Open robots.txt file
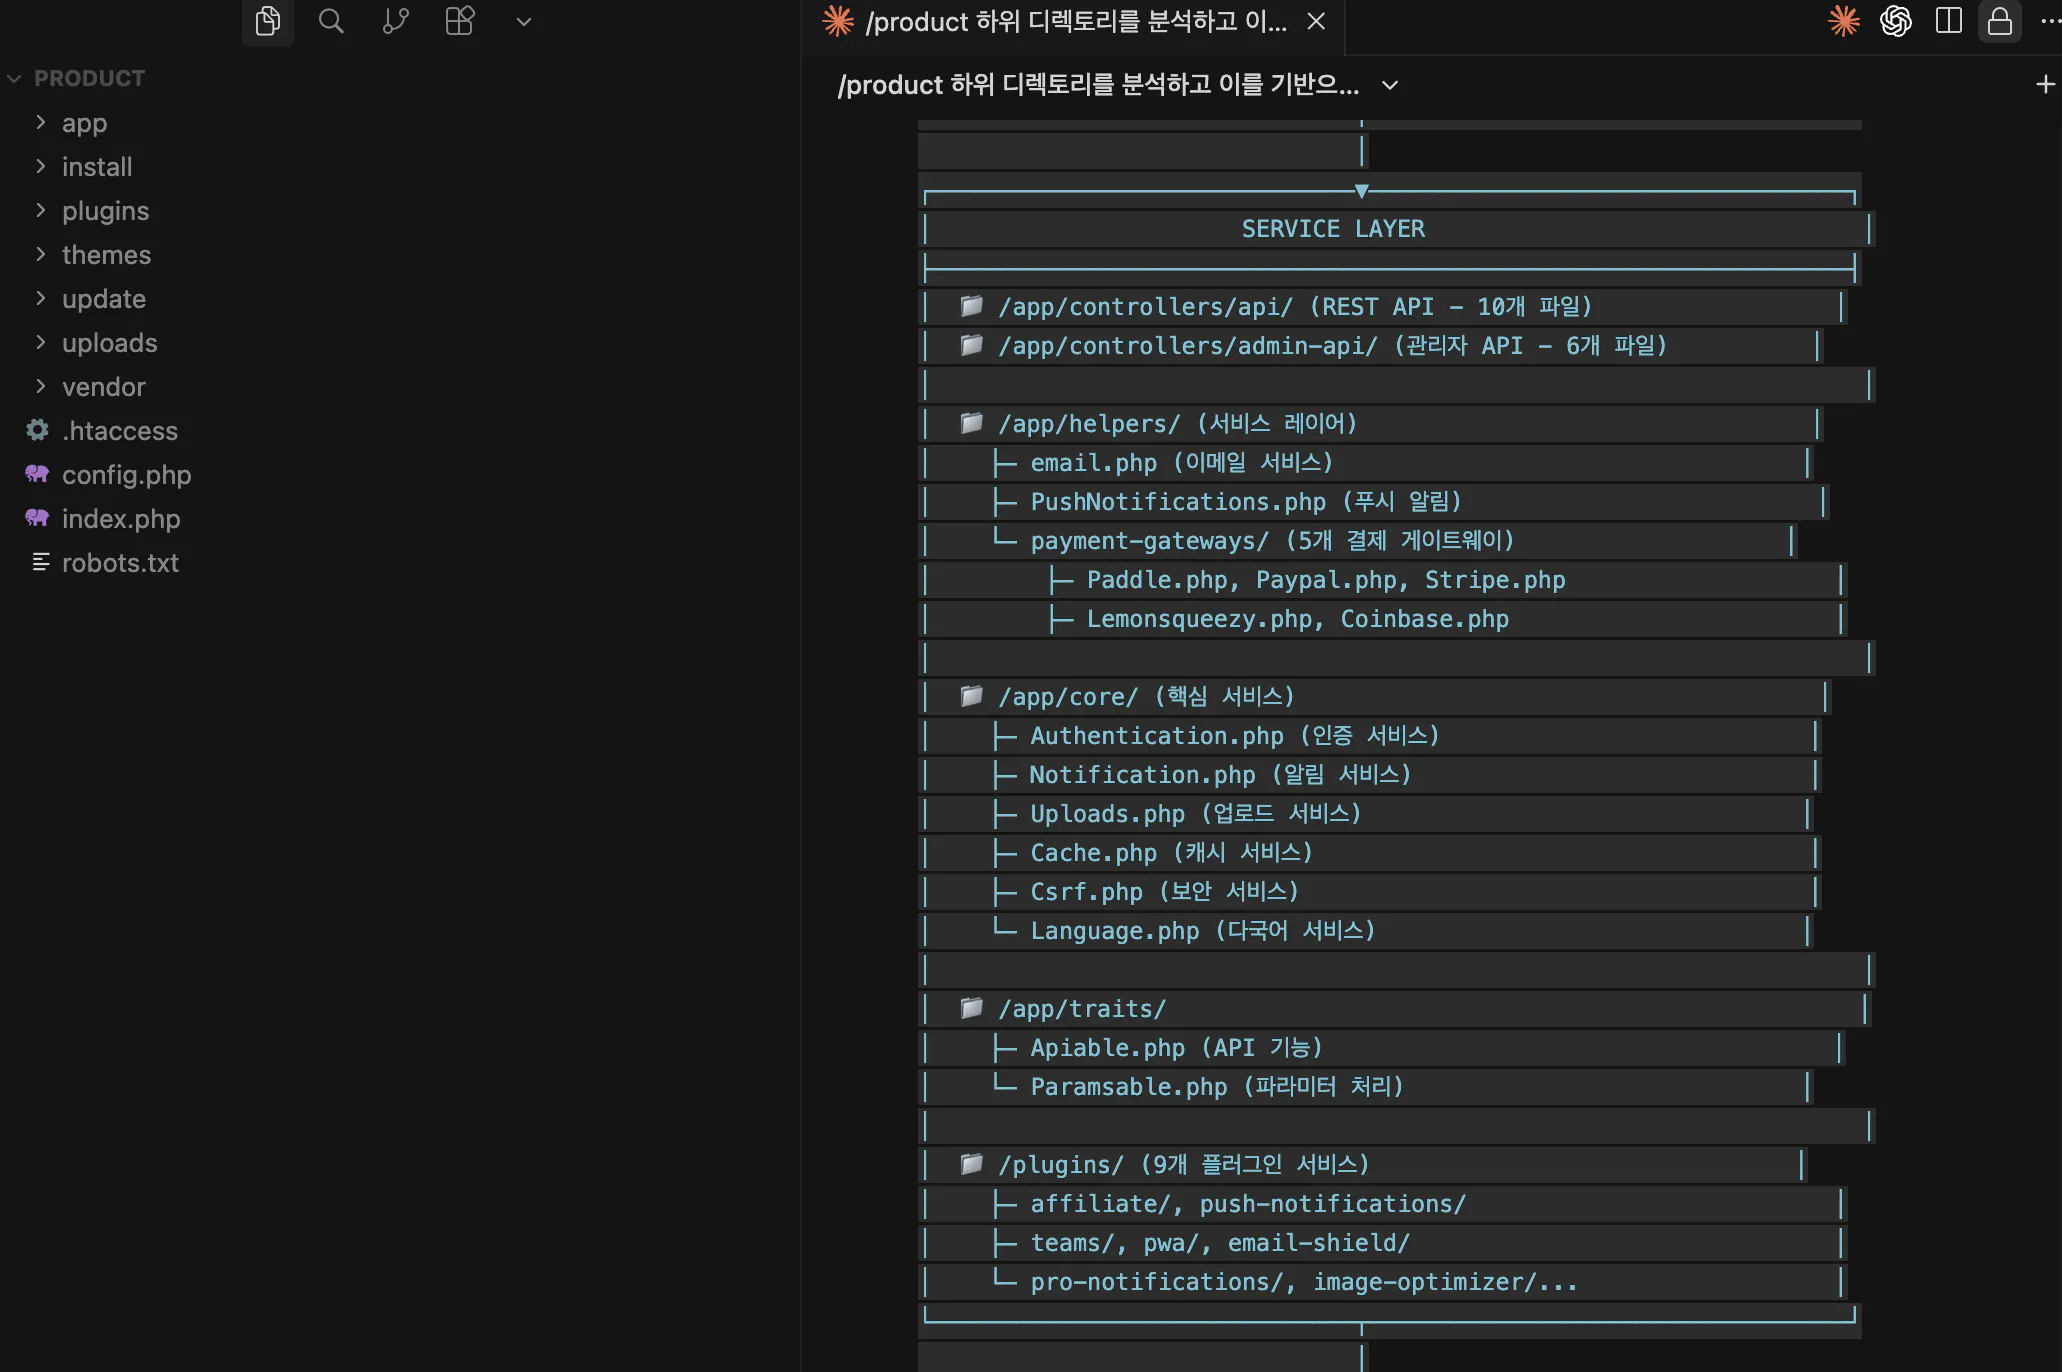Screen dimensions: 2062x1372 pyautogui.click(x=120, y=563)
